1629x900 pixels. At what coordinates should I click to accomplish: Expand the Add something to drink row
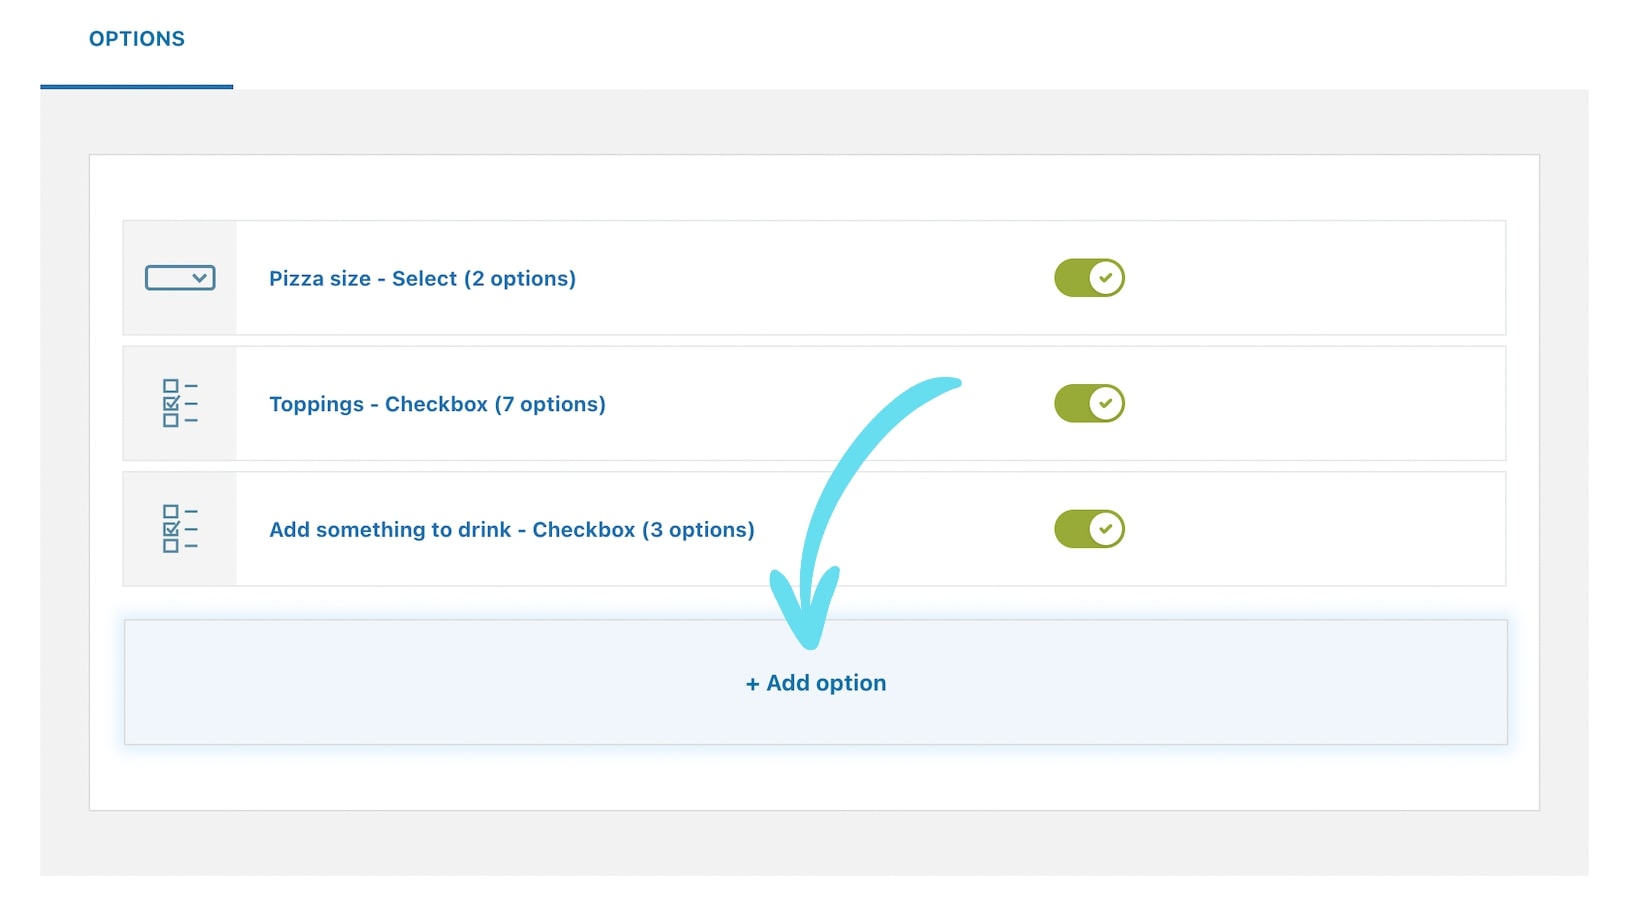click(814, 529)
